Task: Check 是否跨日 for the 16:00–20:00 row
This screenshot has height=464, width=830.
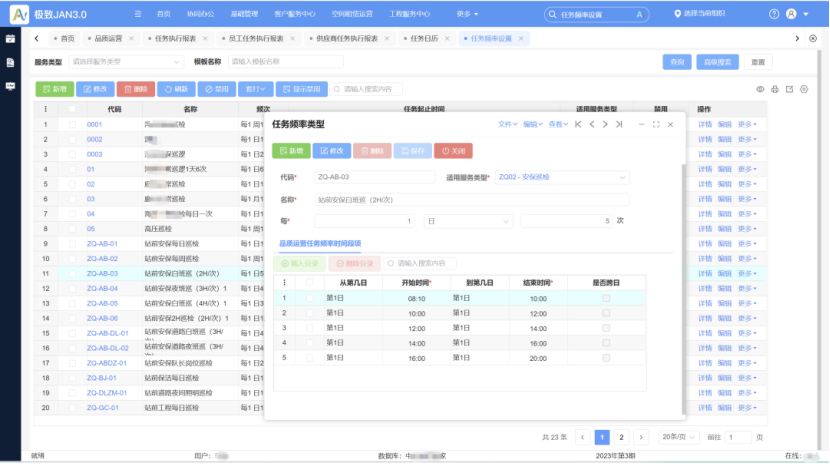Action: click(x=606, y=358)
